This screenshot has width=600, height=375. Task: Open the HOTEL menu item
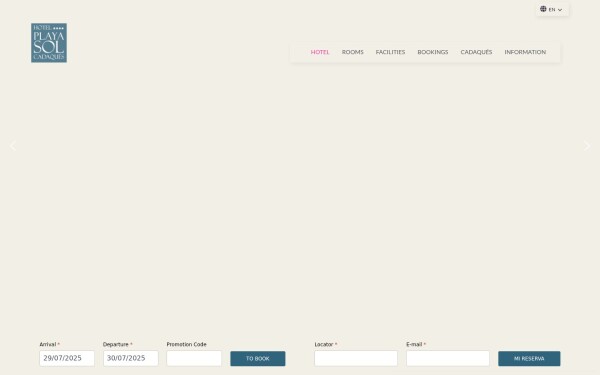pos(320,52)
